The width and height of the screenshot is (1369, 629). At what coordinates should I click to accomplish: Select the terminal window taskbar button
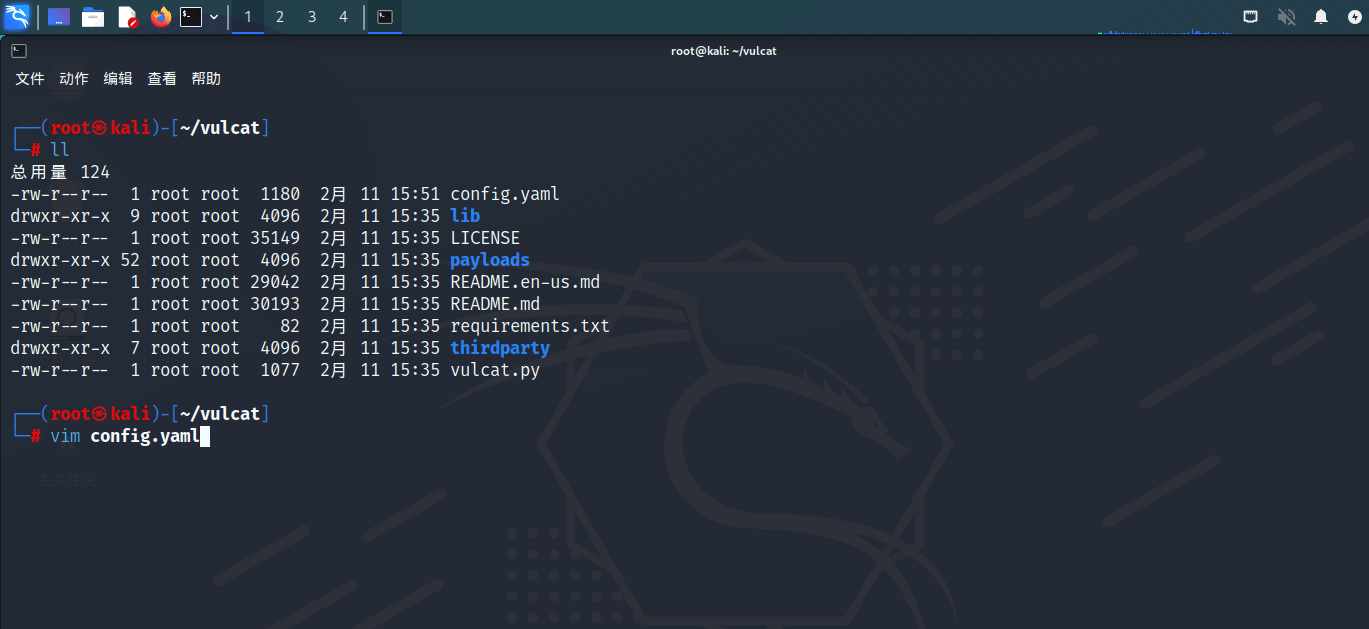tap(385, 17)
